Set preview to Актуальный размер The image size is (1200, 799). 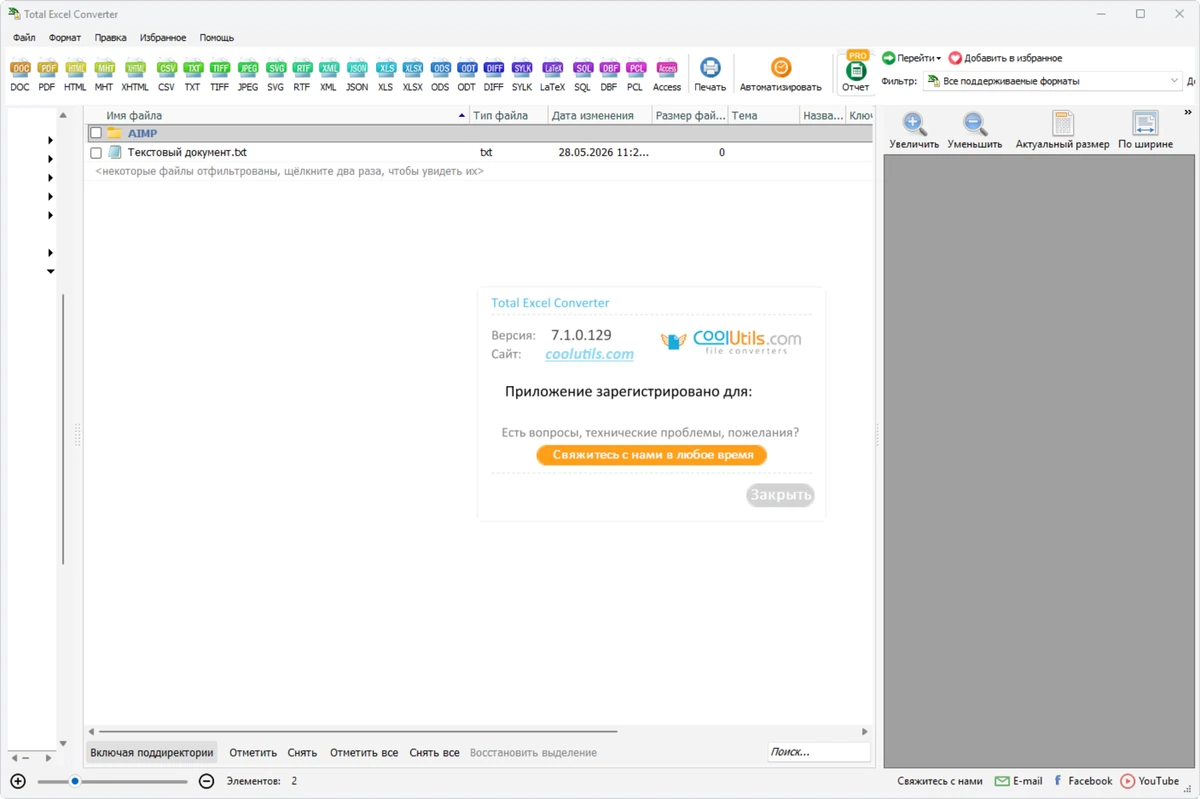click(1062, 130)
